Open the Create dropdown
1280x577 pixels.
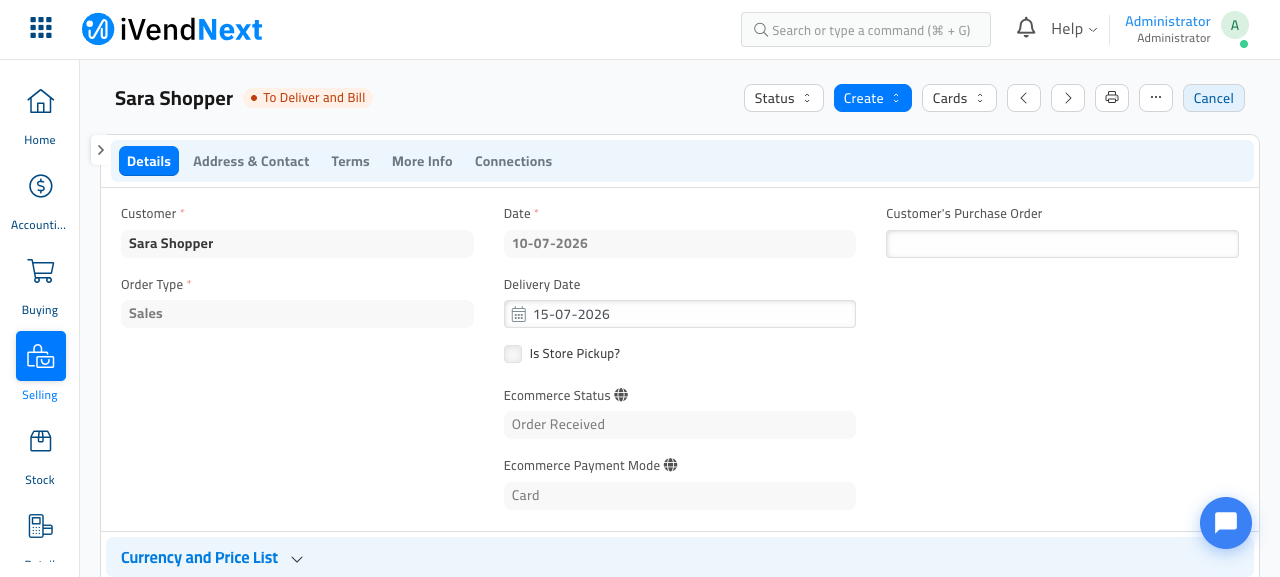pos(872,98)
